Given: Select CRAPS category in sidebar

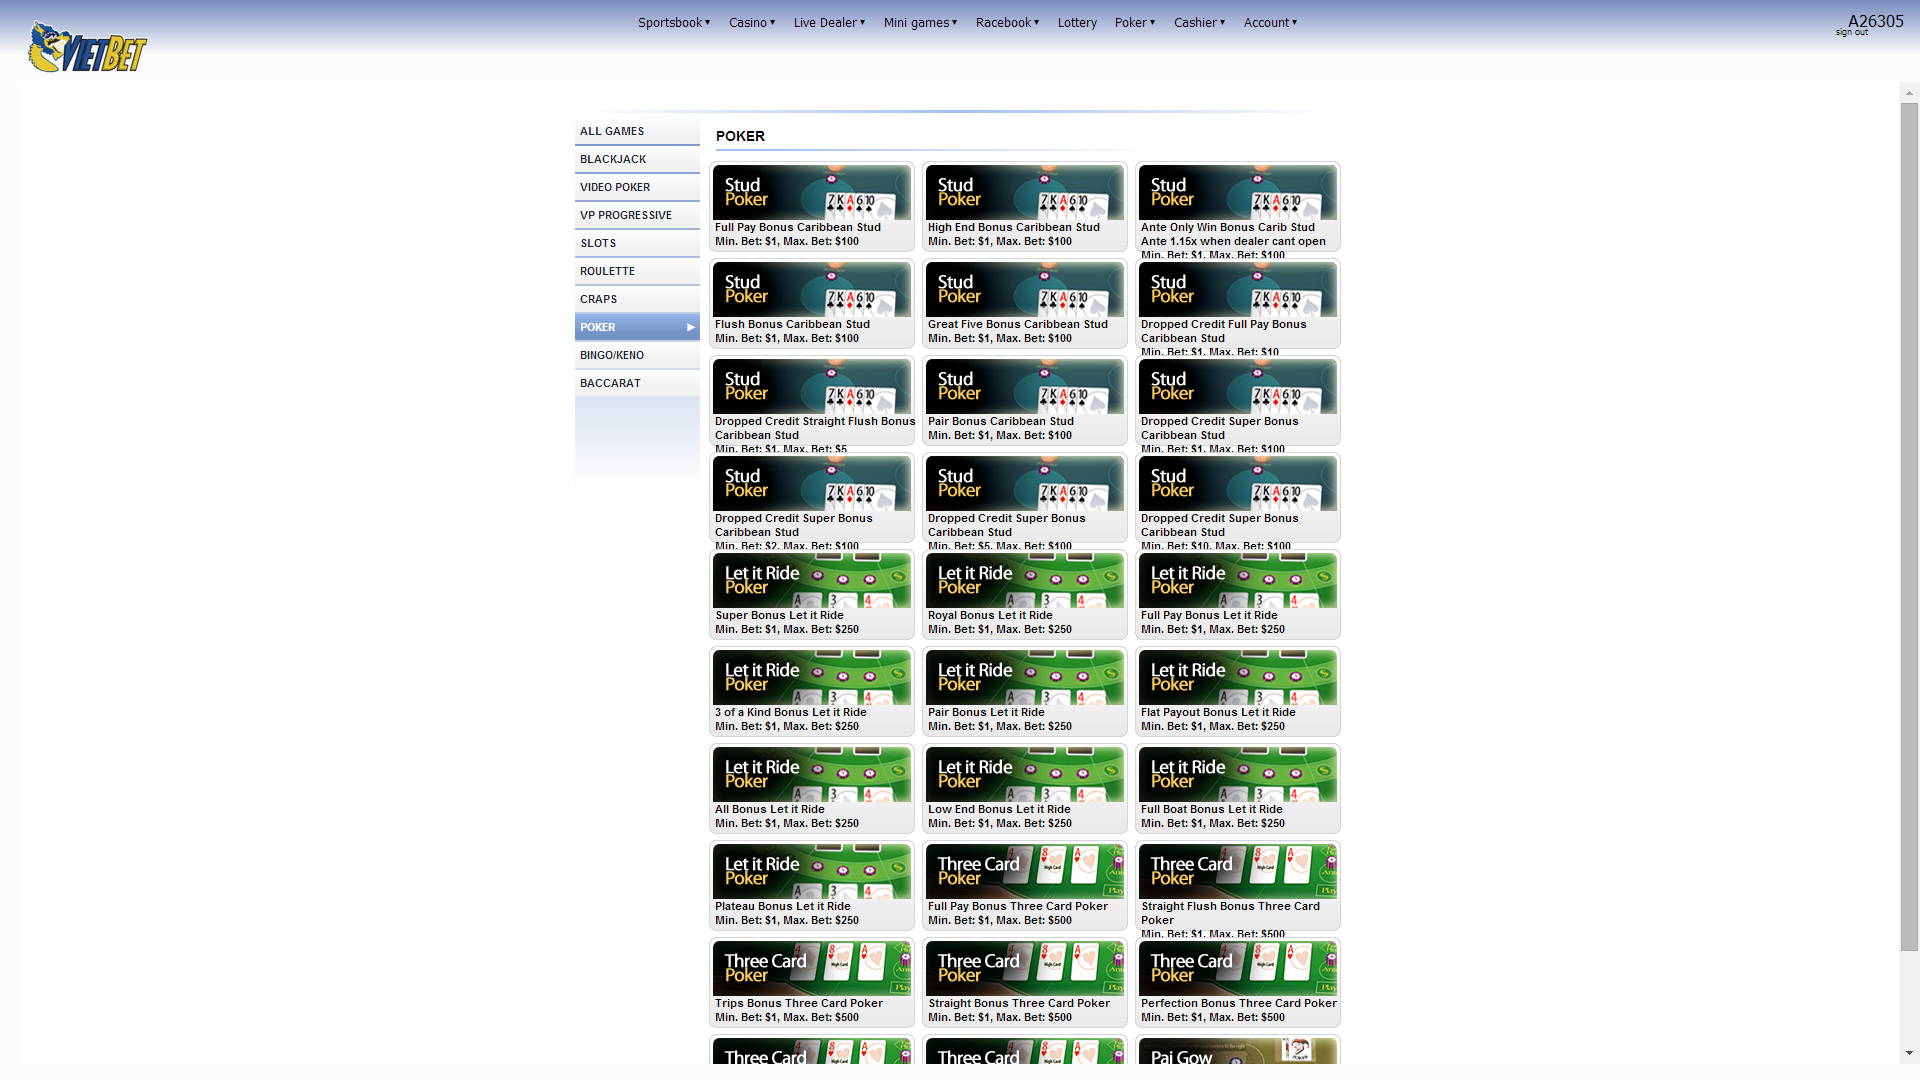Looking at the screenshot, I should (x=637, y=299).
